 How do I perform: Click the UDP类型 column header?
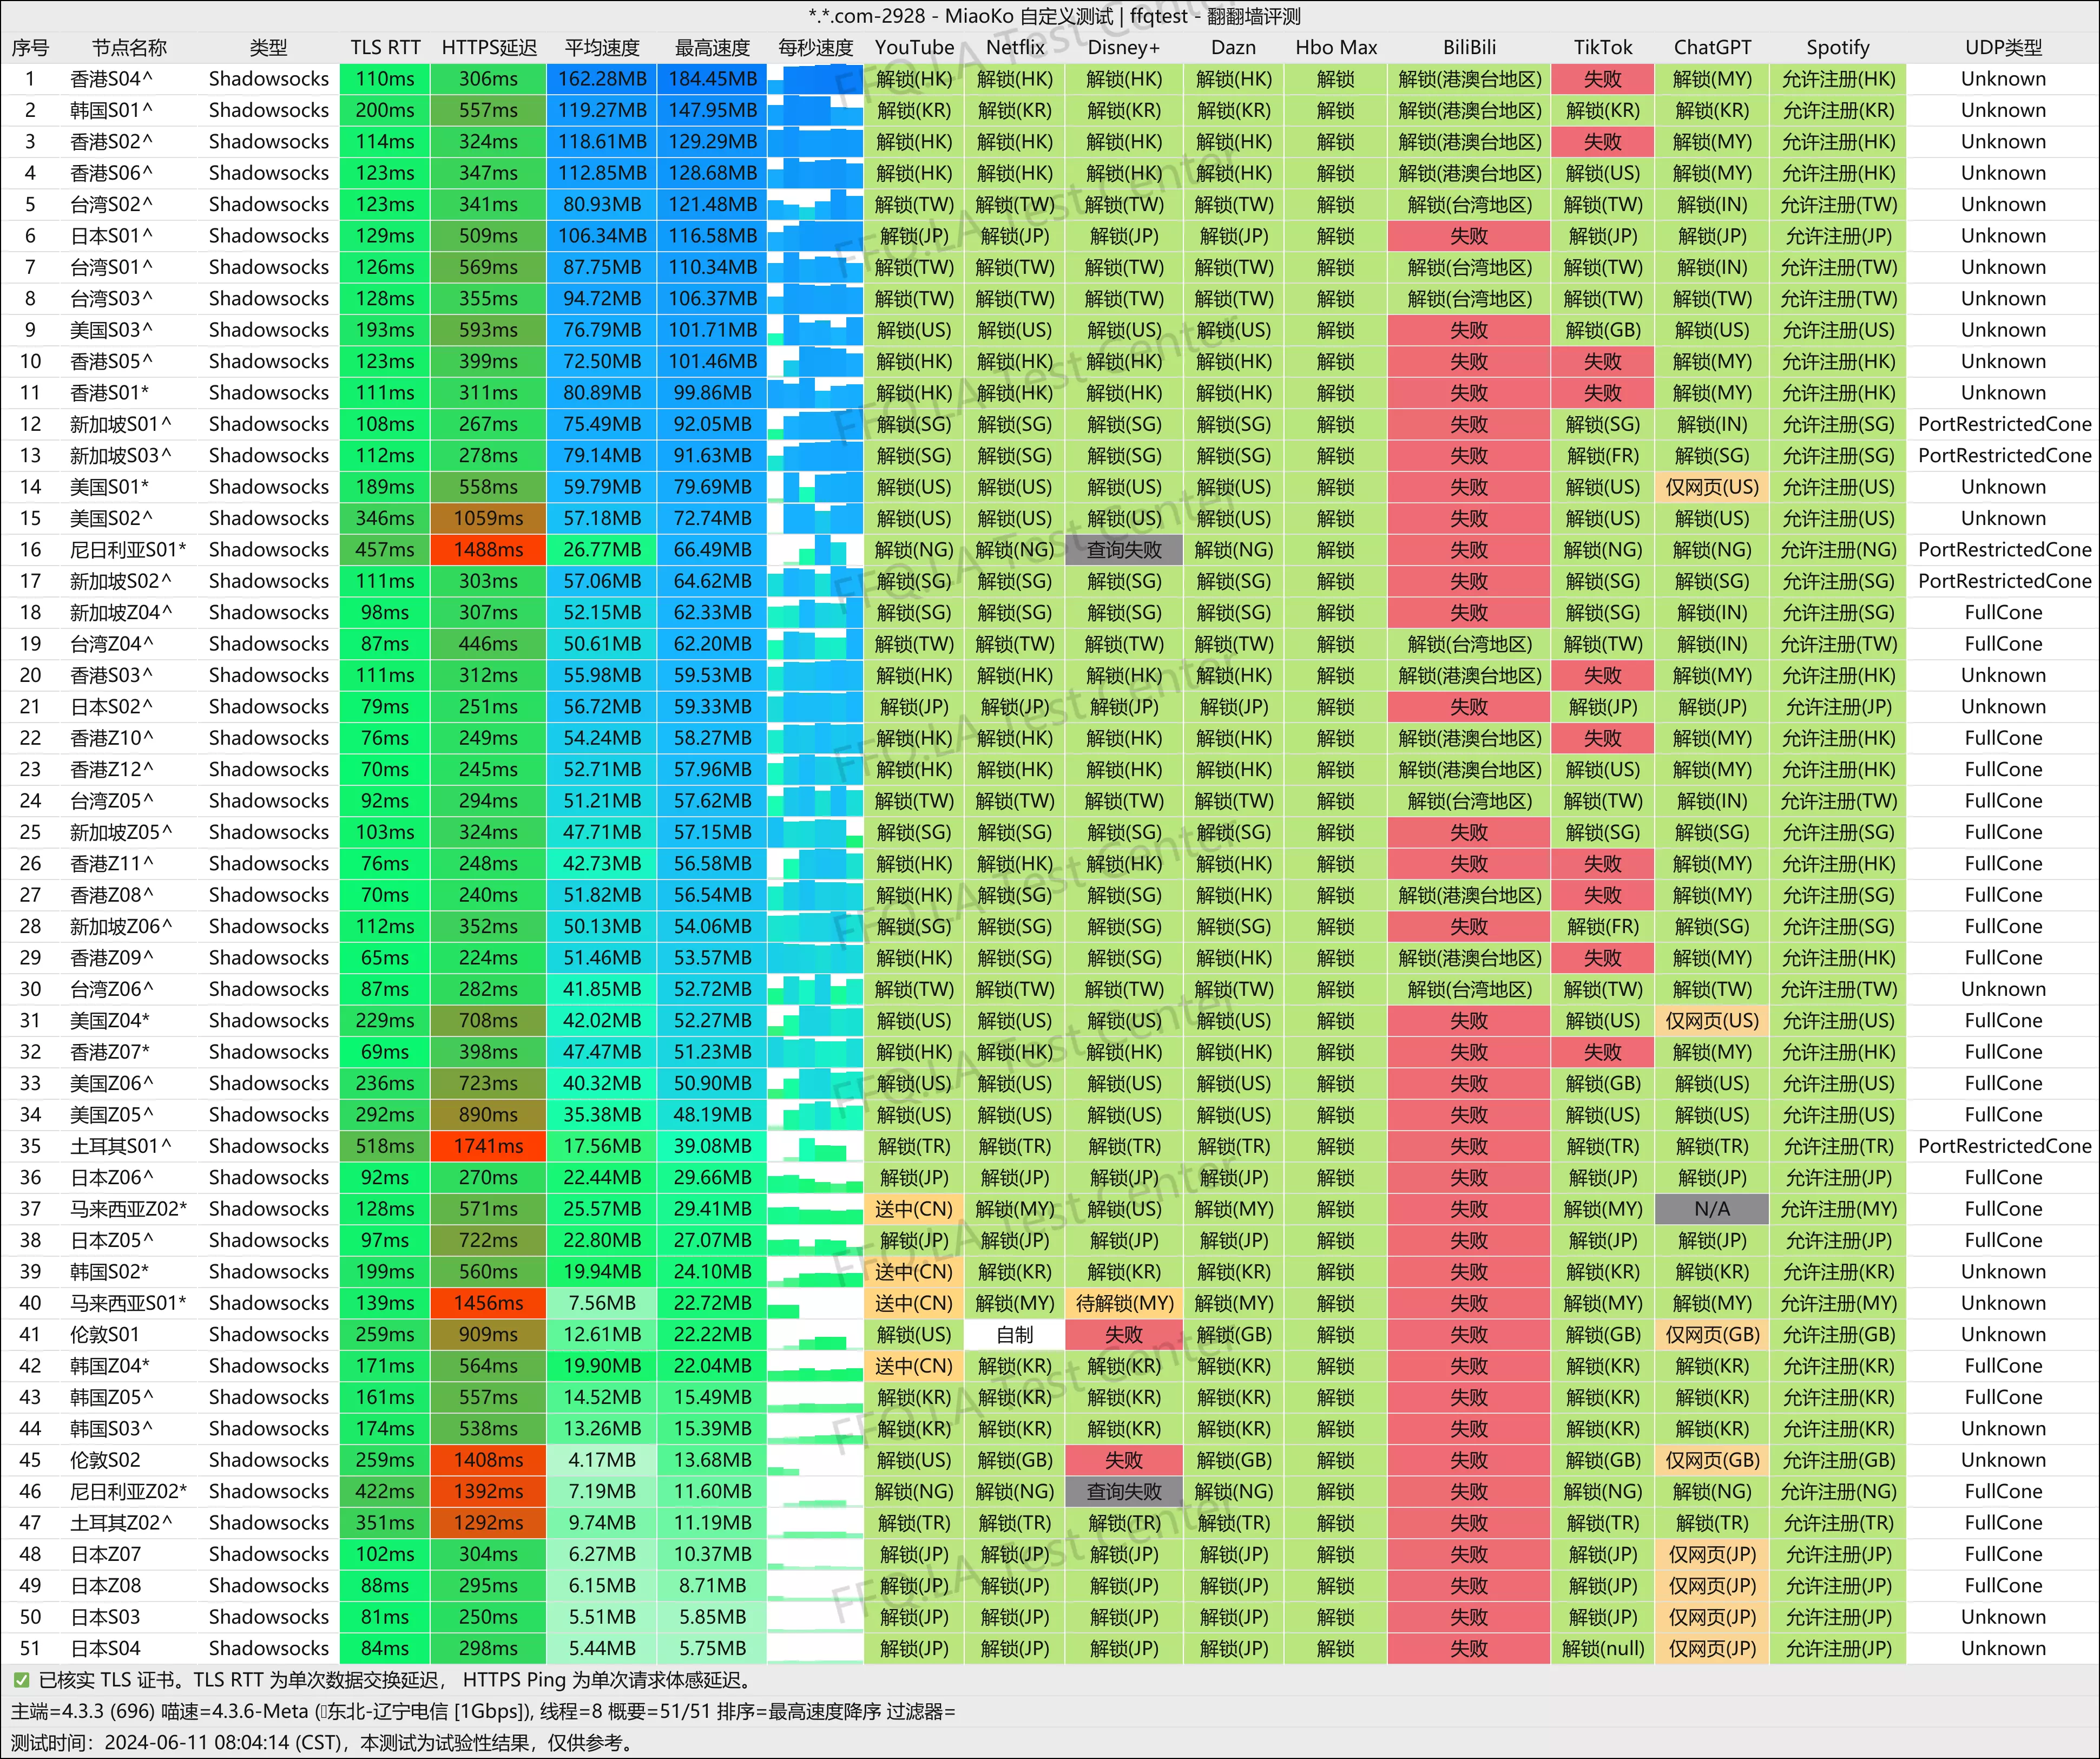coord(2002,47)
